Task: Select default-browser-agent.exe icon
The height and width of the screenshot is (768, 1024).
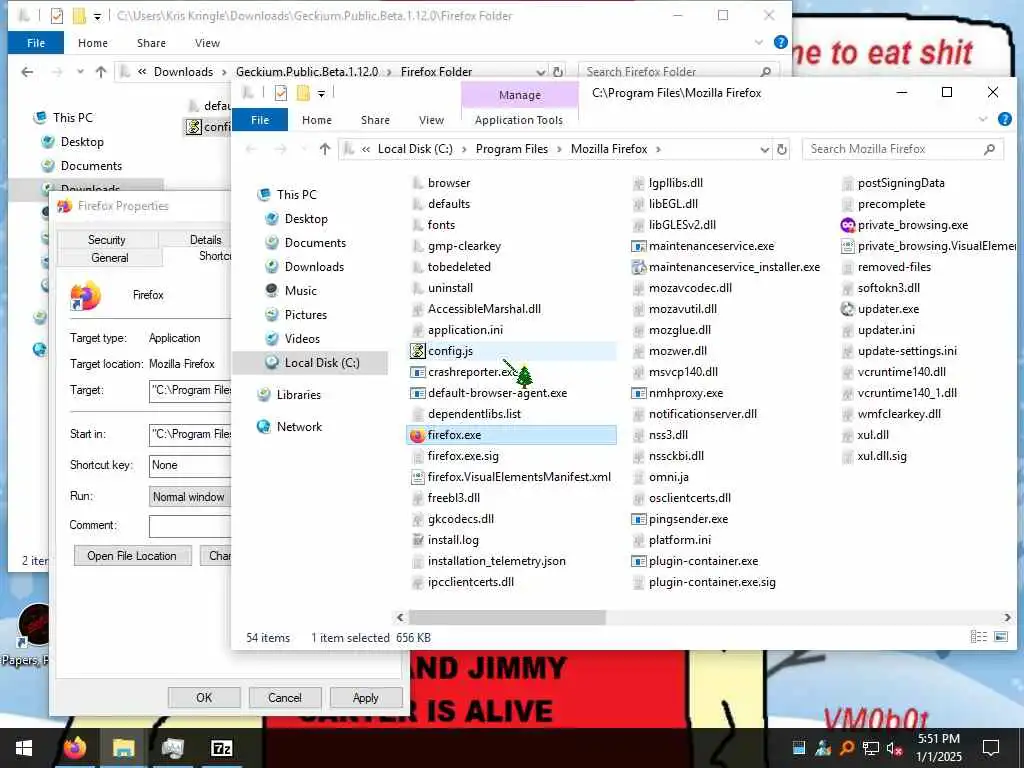Action: (417, 393)
